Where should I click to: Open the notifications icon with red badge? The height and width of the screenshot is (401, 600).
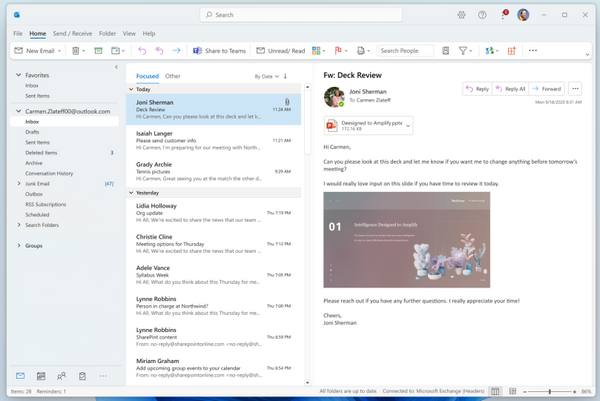coord(504,15)
